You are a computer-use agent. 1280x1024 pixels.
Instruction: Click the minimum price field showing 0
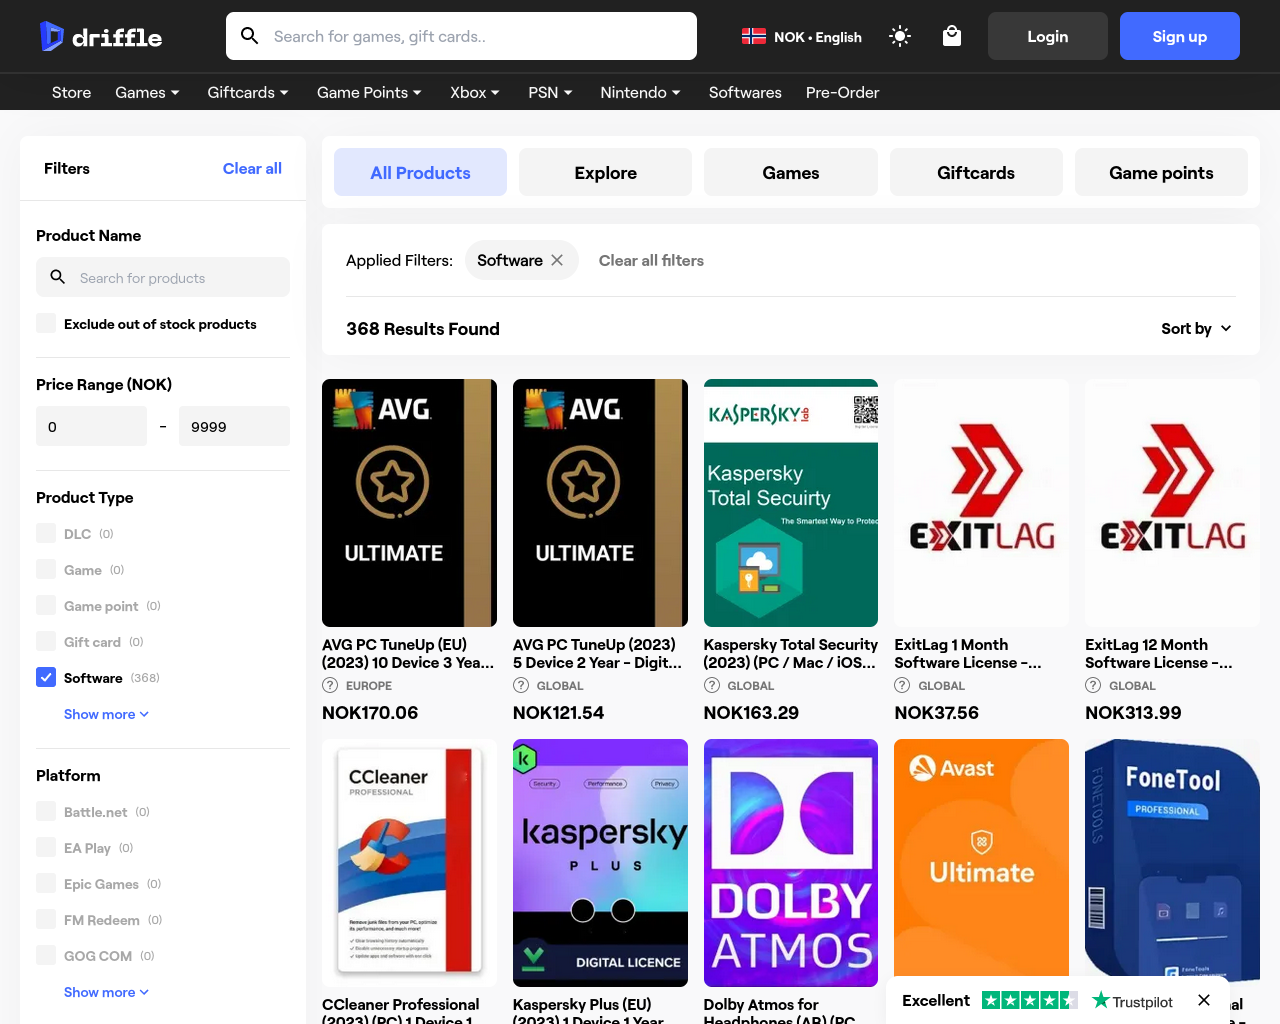(91, 426)
